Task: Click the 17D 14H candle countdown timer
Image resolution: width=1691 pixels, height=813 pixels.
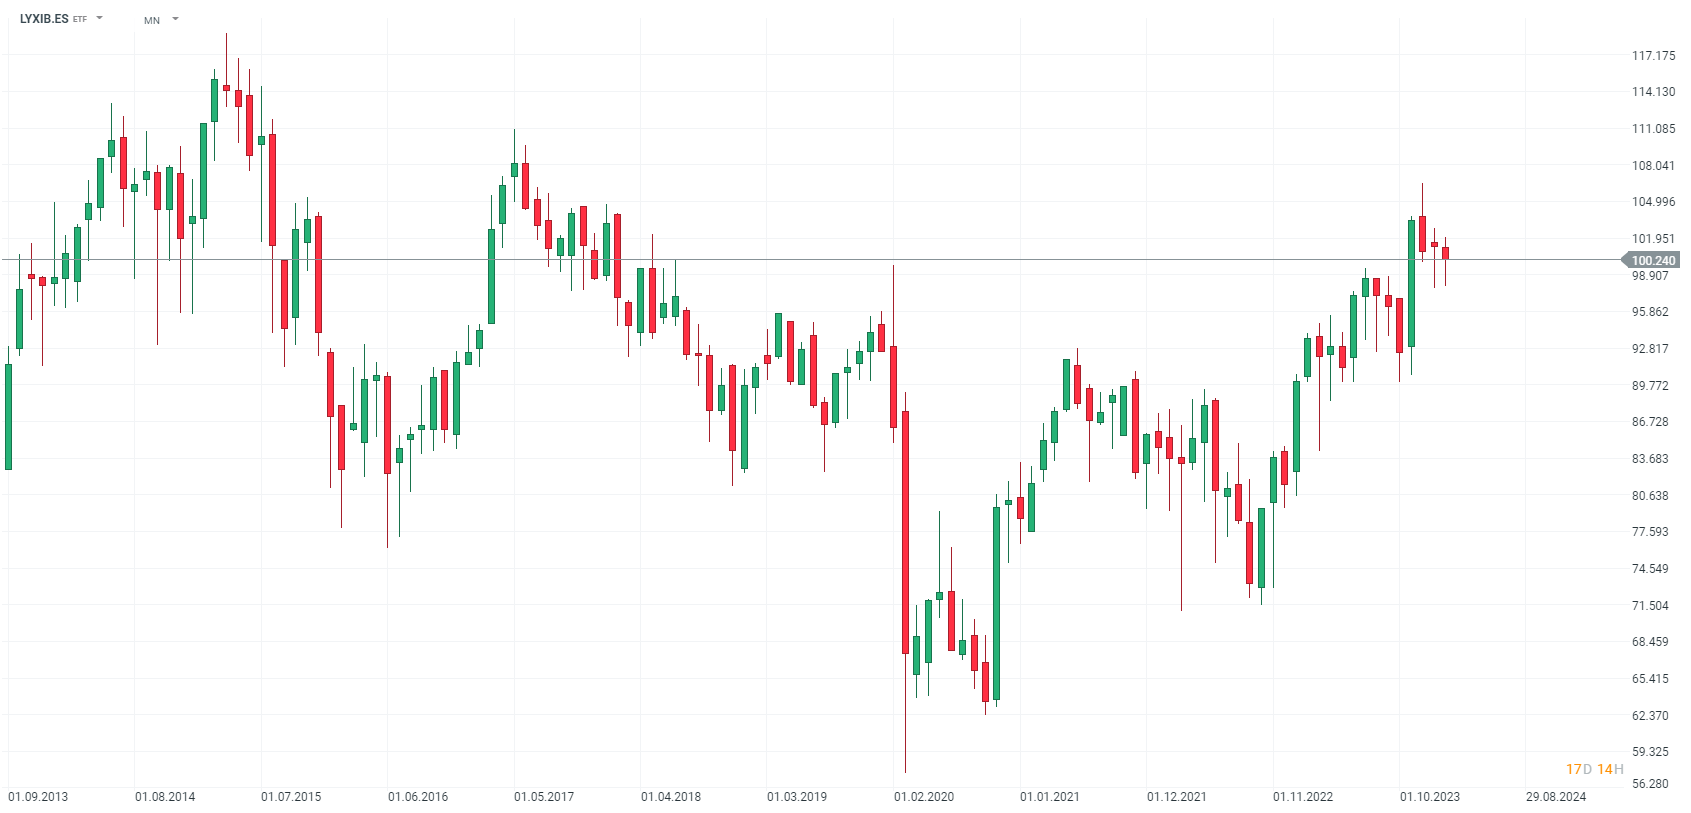Action: 1594,769
